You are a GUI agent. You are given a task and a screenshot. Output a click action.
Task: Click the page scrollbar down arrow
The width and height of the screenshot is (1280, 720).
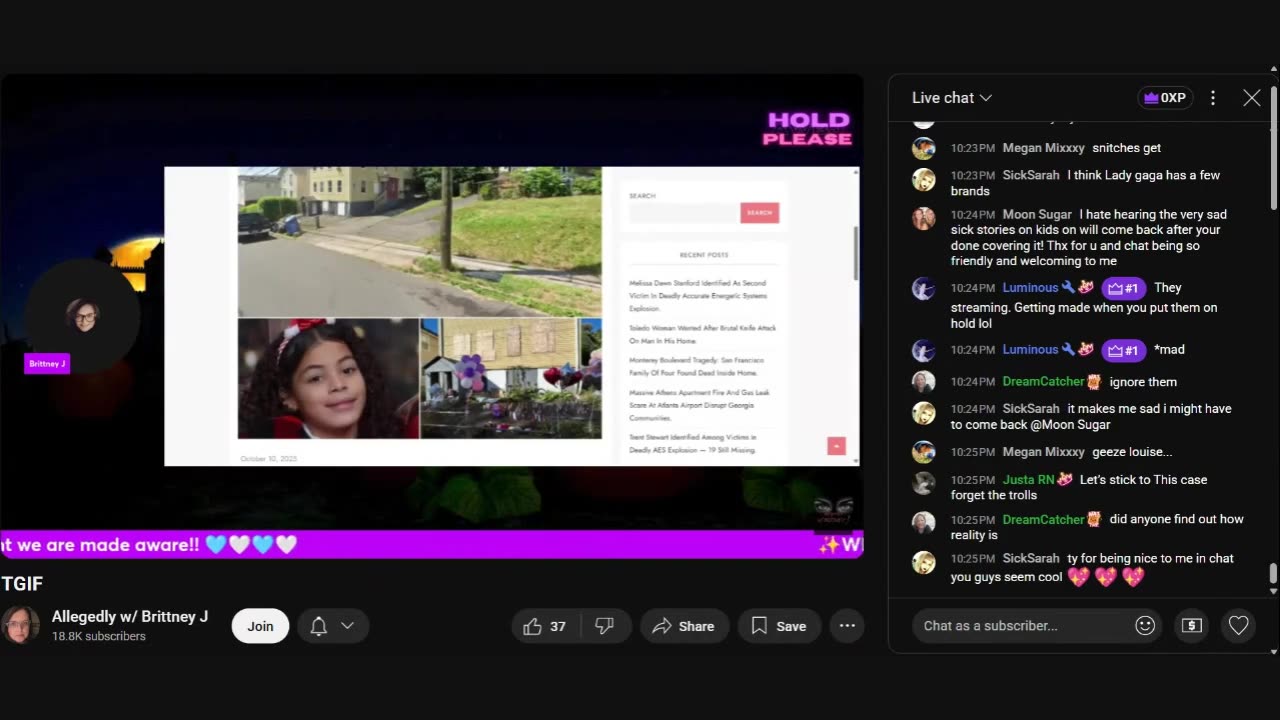click(x=1274, y=652)
